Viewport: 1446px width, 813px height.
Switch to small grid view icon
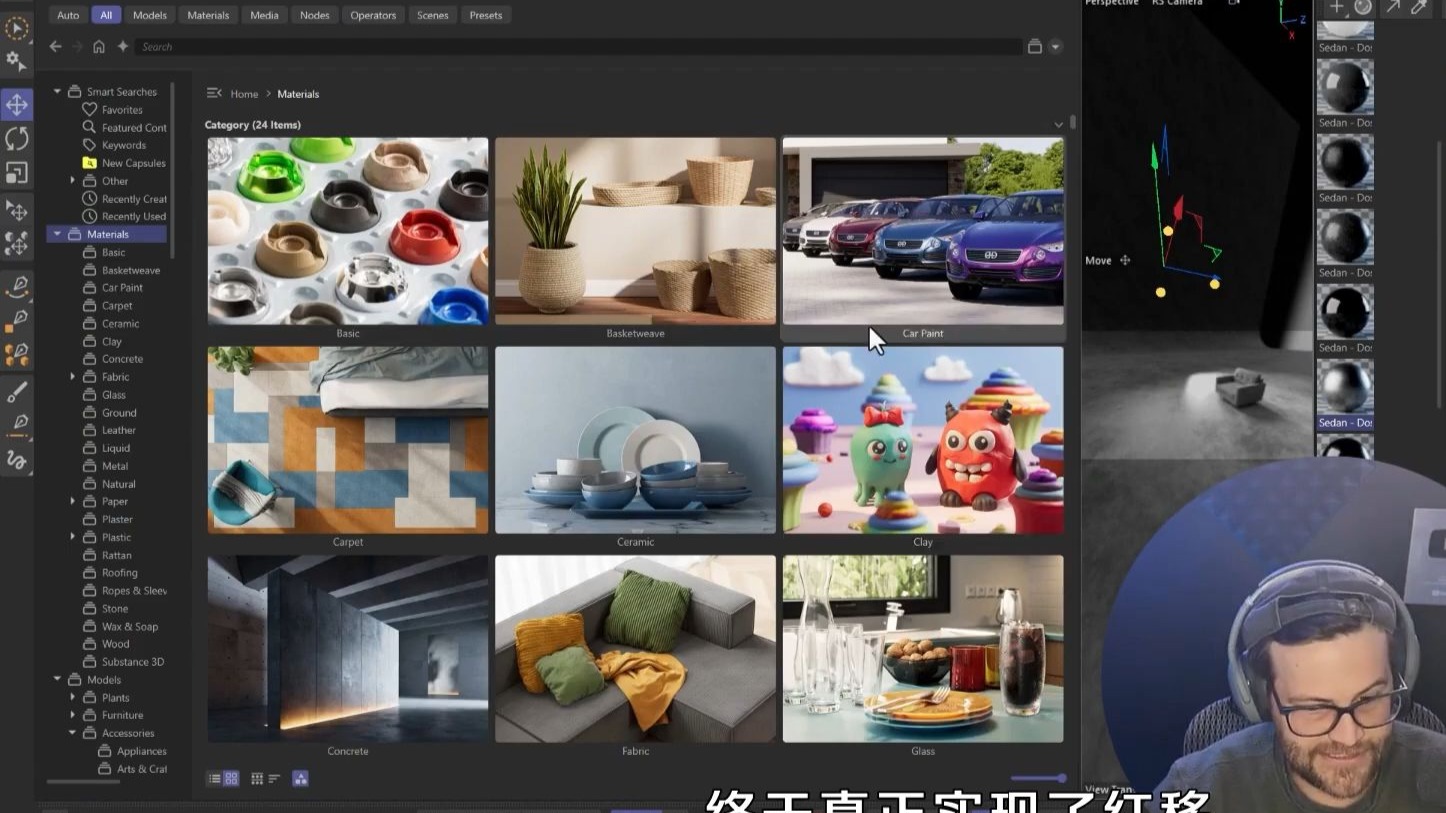[x=257, y=778]
